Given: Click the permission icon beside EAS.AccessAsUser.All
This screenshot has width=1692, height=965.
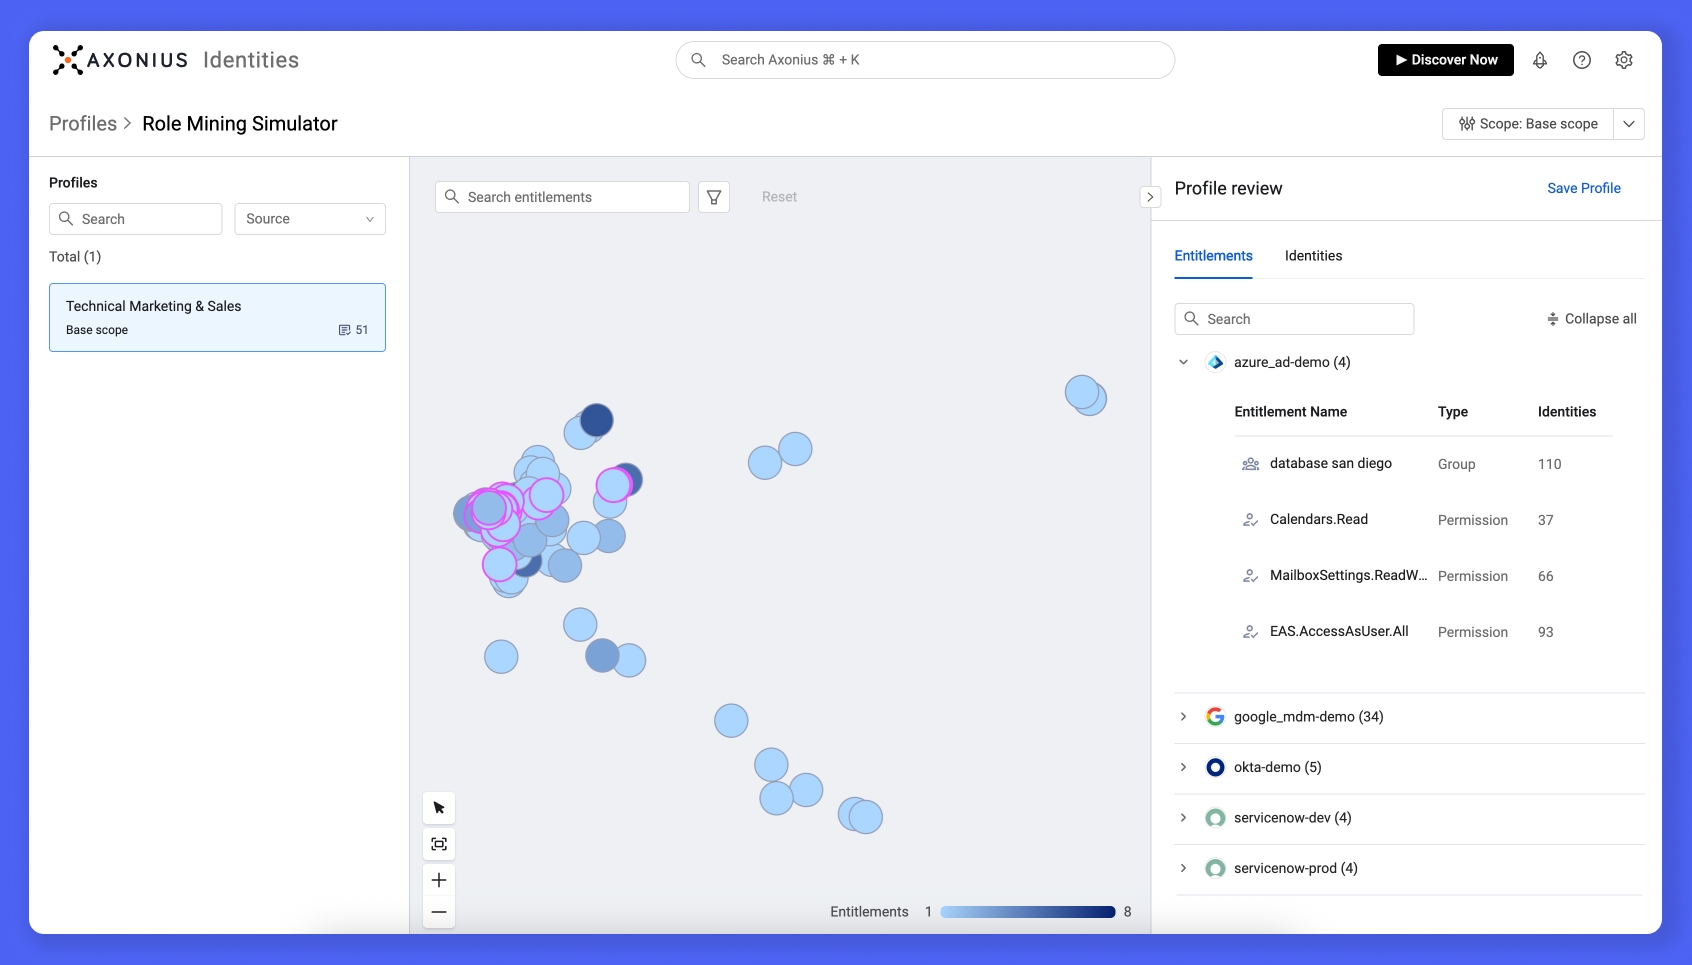Looking at the screenshot, I should coord(1250,632).
